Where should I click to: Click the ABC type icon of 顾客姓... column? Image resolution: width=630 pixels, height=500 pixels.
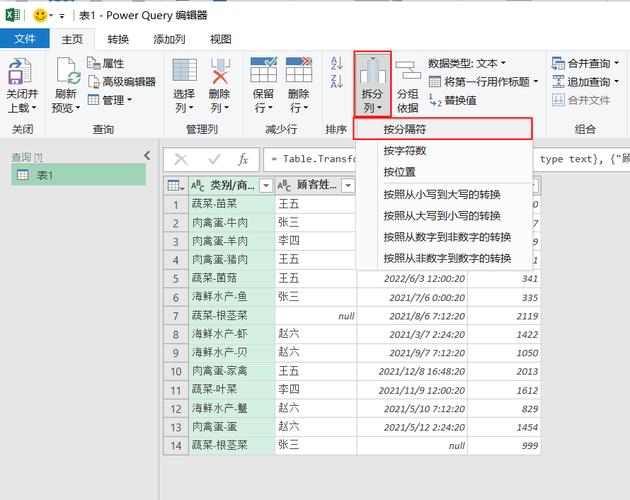pyautogui.click(x=284, y=186)
